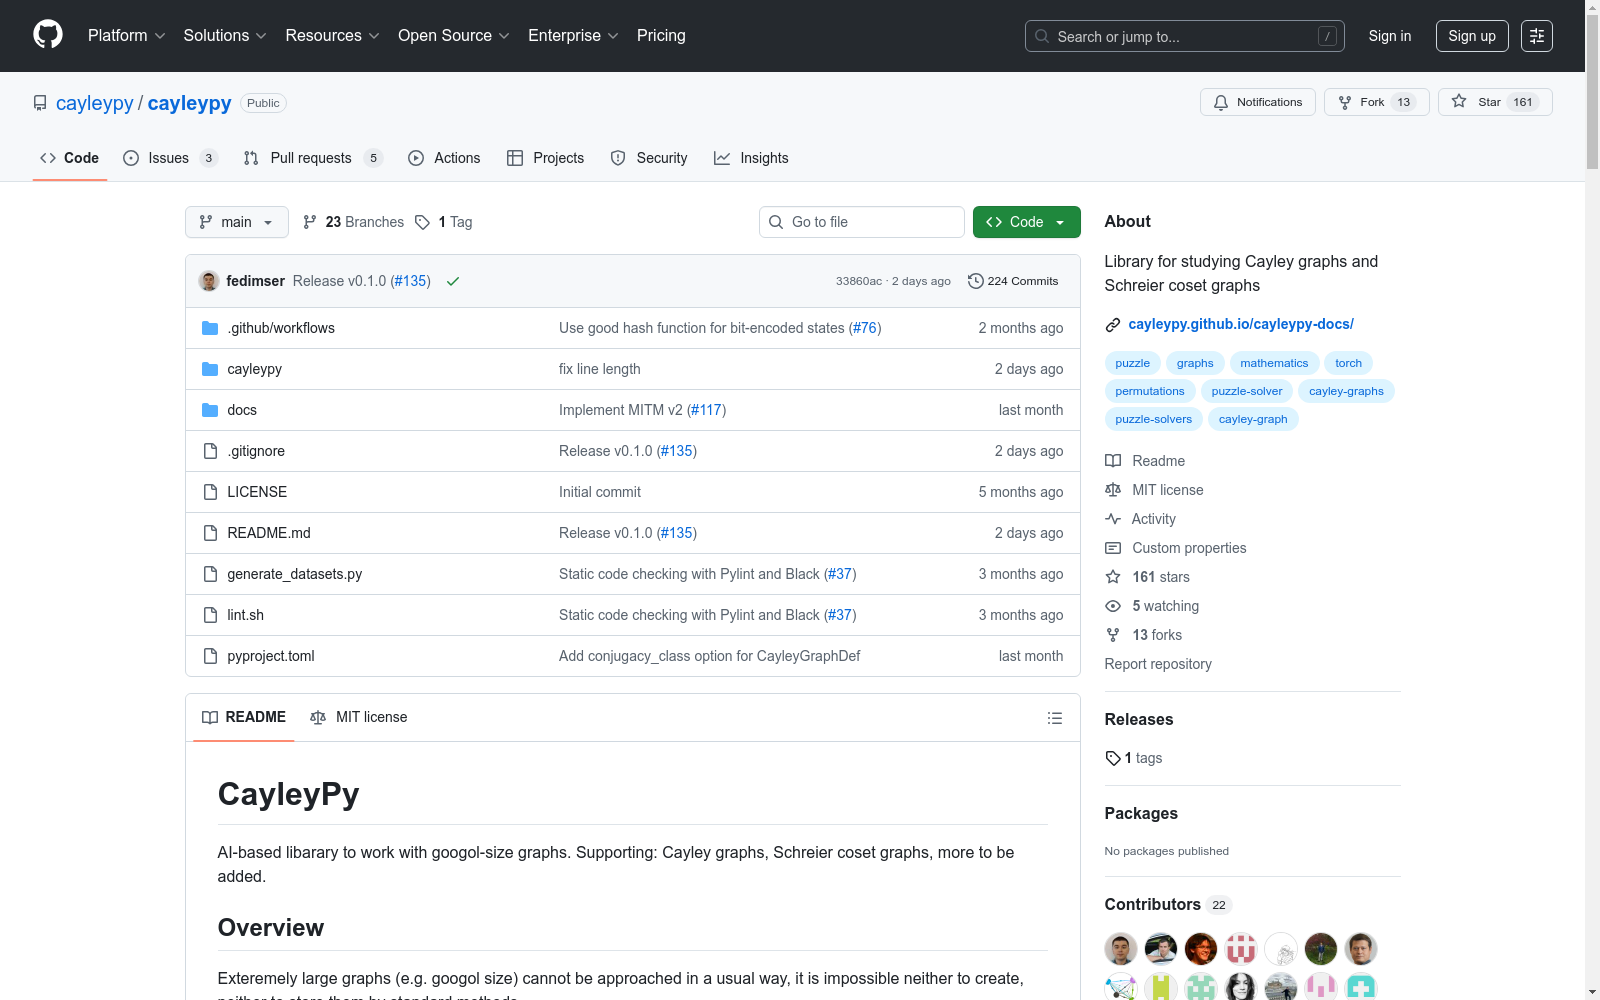Expand the Enterprise menu

click(574, 36)
